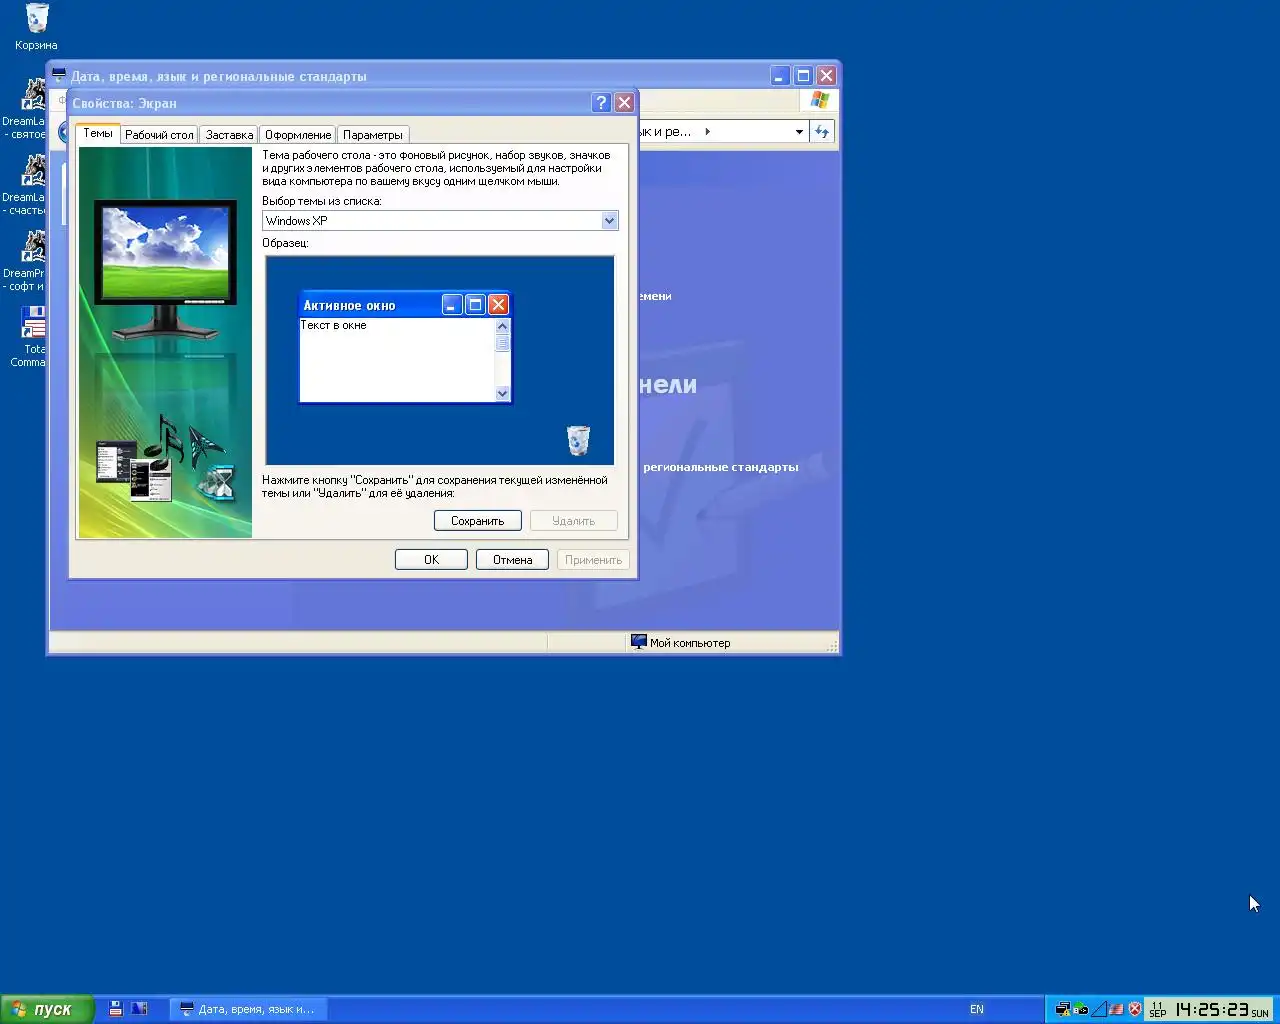Click the Текст в окне sample text
This screenshot has width=1280, height=1024.
point(334,325)
